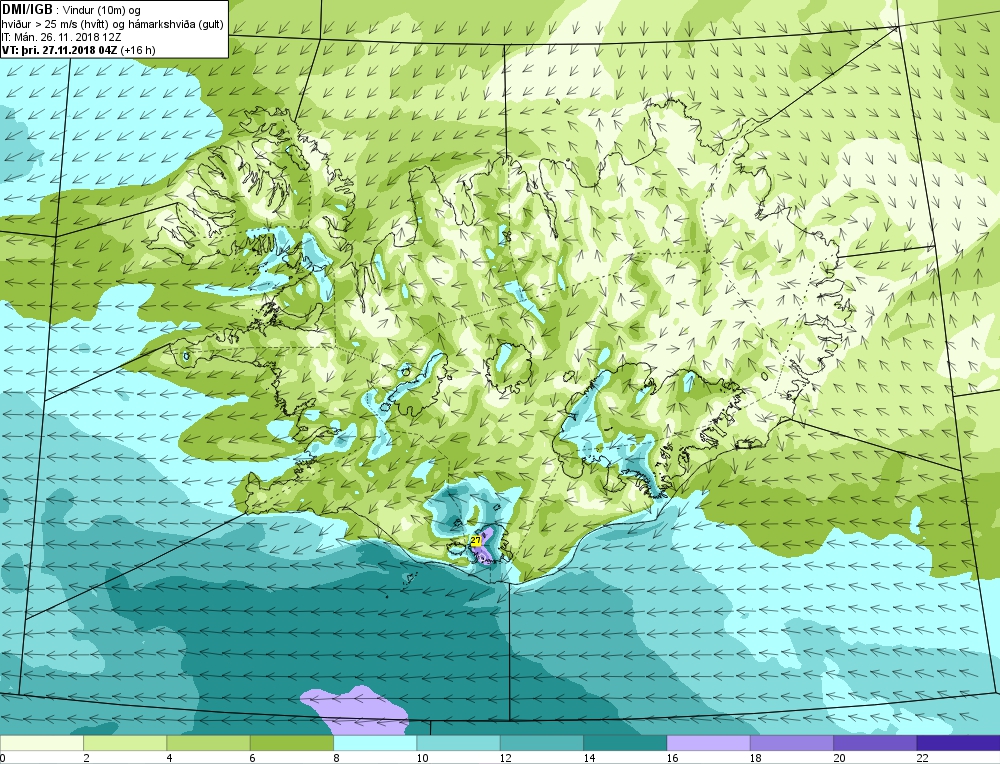This screenshot has width=1000, height=764.
Task: Click the 0–2 m/s palest legend swatch
Action: (41, 743)
